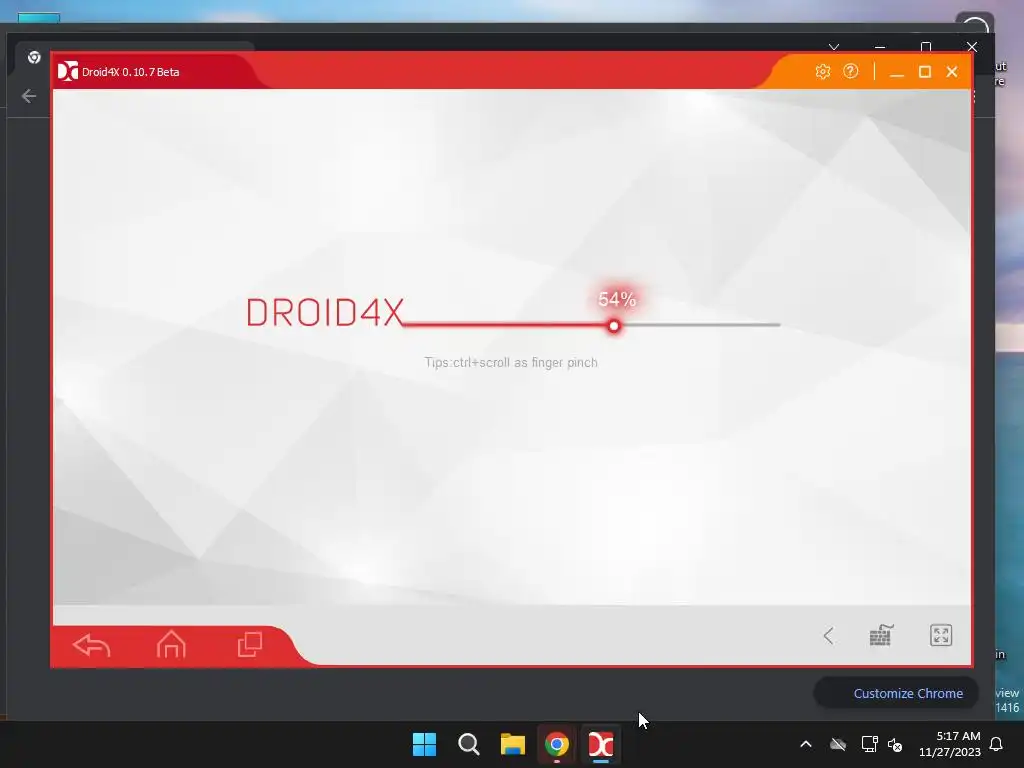1024x768 pixels.
Task: Open the network display tray icon
Action: (x=869, y=744)
